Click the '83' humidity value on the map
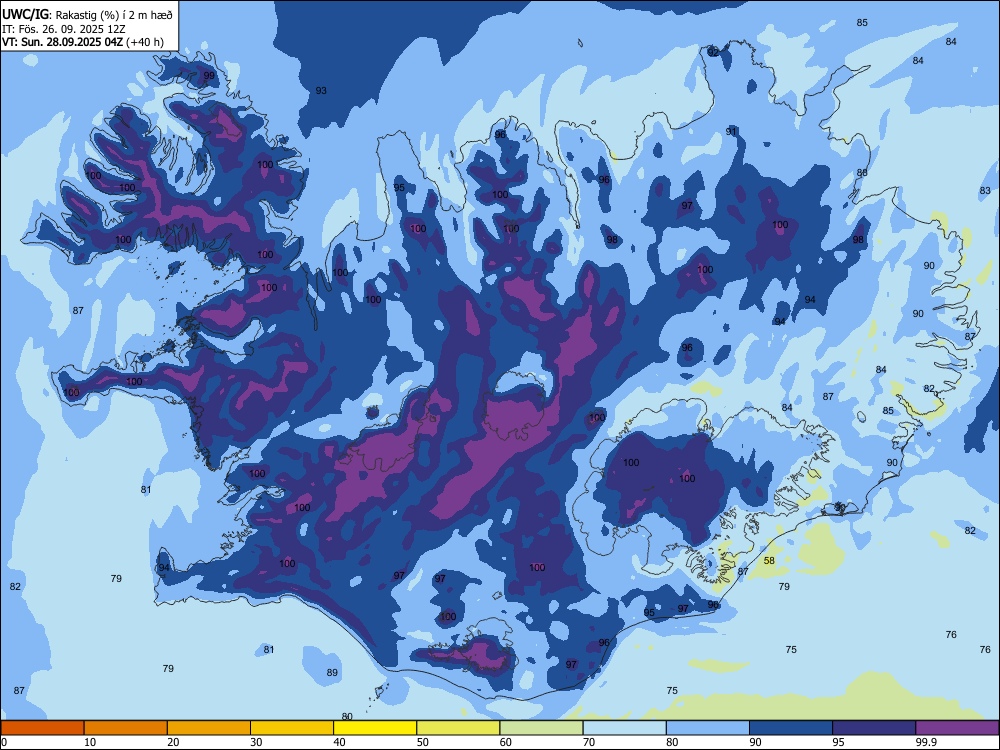Image resolution: width=1000 pixels, height=750 pixels. pyautogui.click(x=985, y=190)
